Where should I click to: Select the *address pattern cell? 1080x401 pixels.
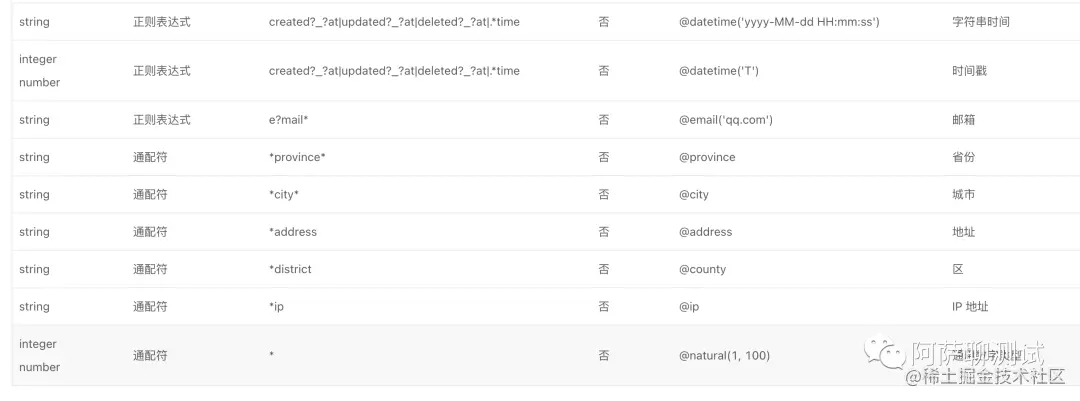[293, 232]
